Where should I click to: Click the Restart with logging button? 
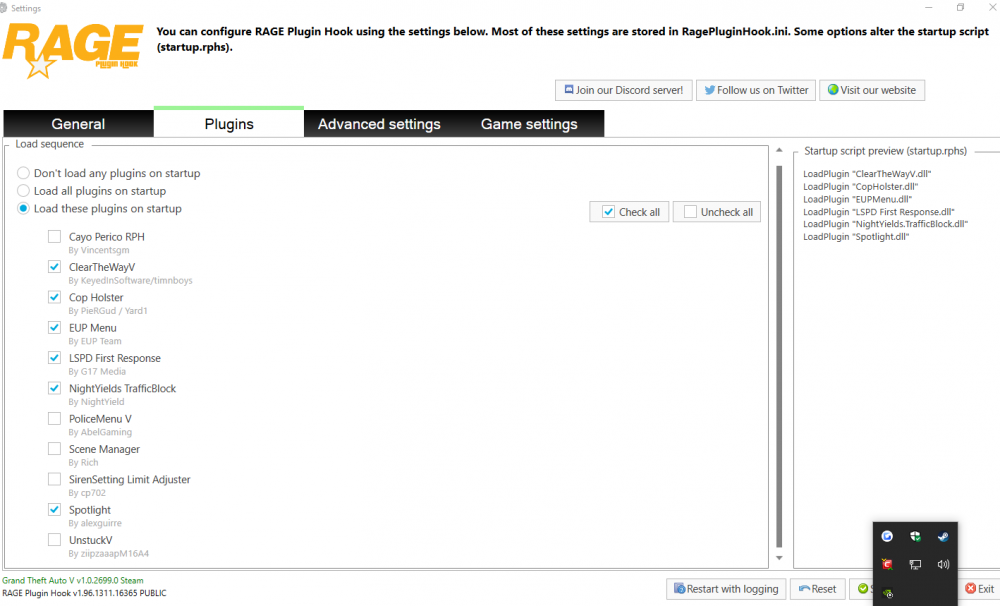pyautogui.click(x=726, y=589)
